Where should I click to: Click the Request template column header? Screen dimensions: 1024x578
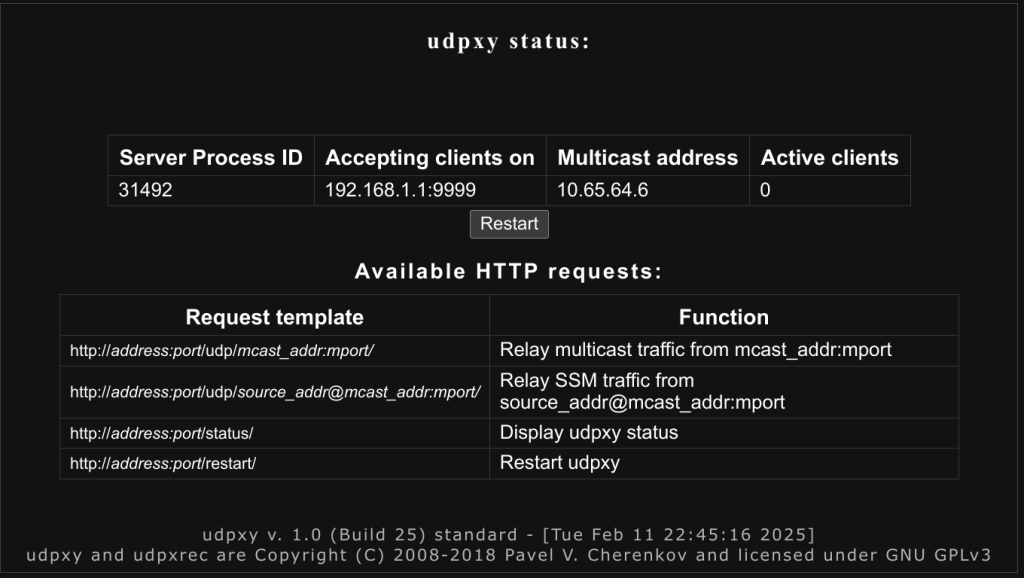coord(274,317)
